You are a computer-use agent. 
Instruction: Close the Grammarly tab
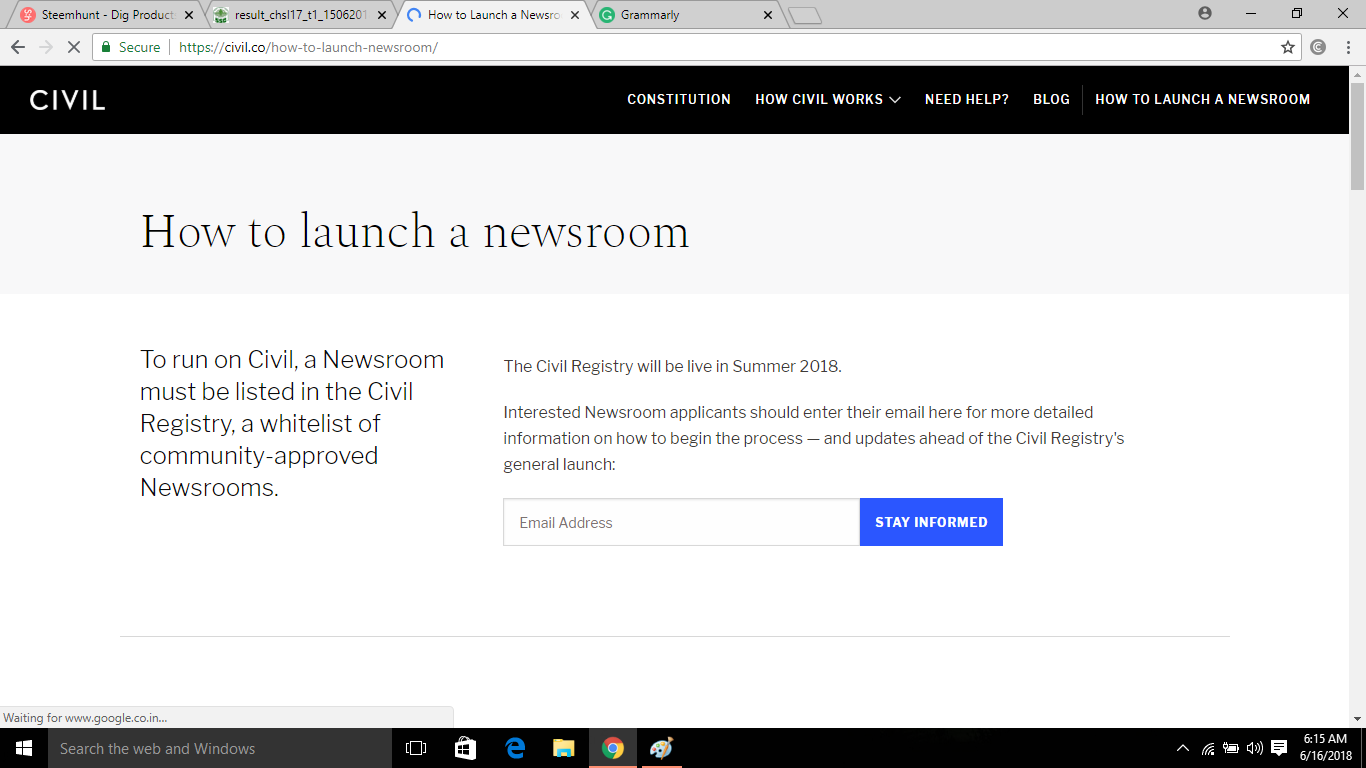pyautogui.click(x=768, y=15)
